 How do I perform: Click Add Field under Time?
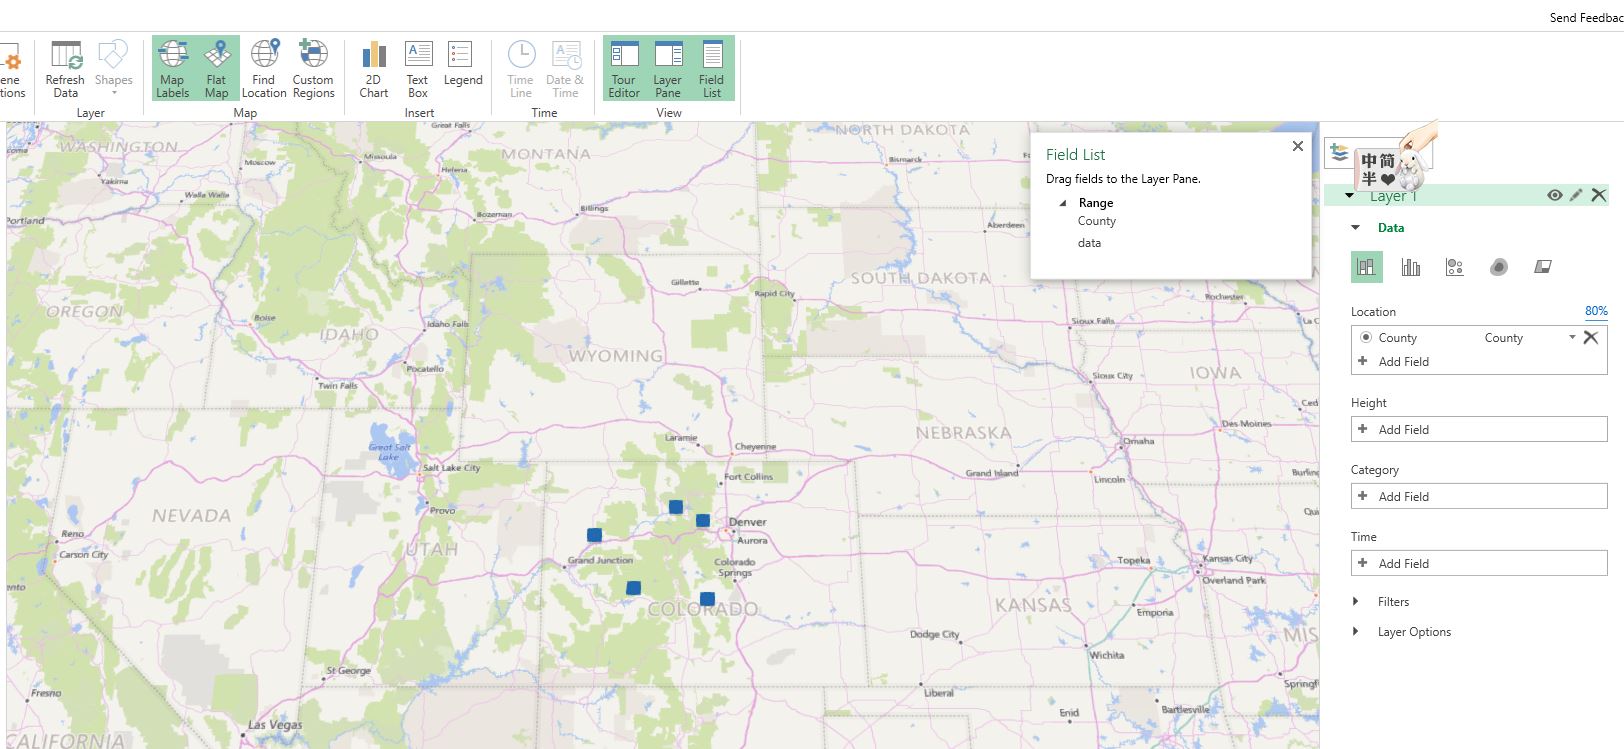click(1479, 563)
